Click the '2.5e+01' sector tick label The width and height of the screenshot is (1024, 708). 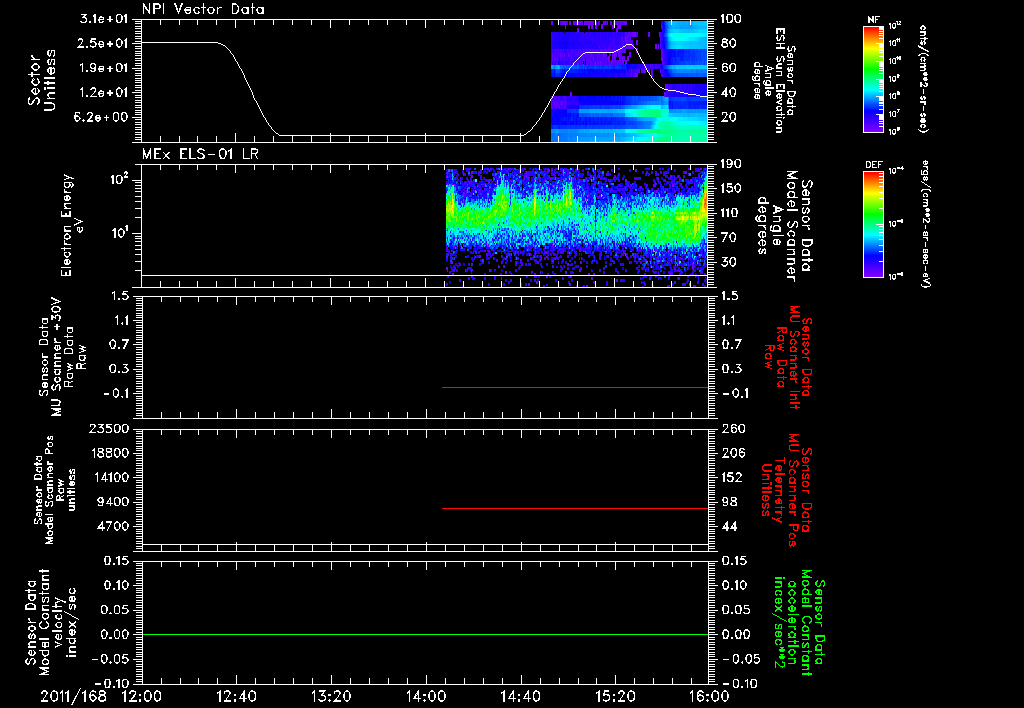tap(104, 43)
